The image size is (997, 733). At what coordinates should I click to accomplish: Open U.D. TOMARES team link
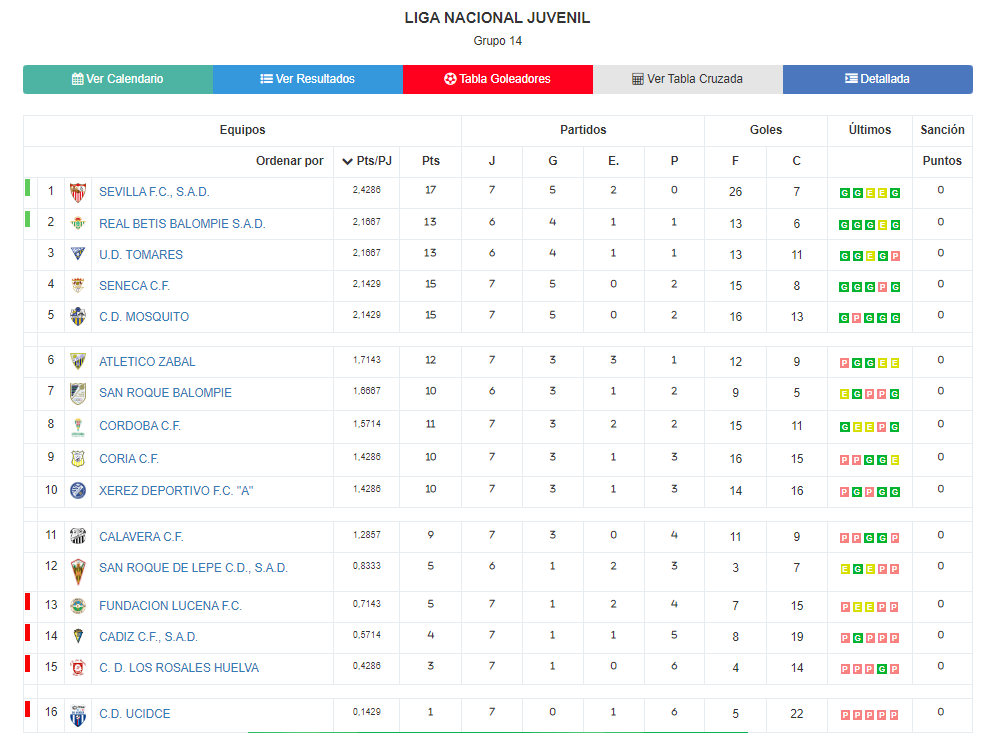[141, 255]
